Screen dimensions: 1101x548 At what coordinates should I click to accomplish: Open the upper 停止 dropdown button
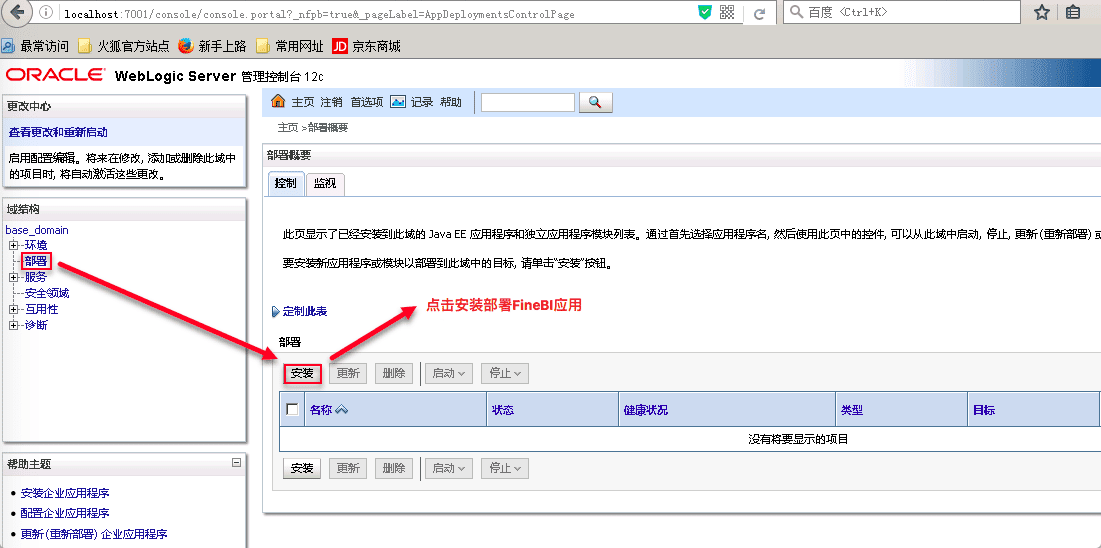click(x=505, y=374)
